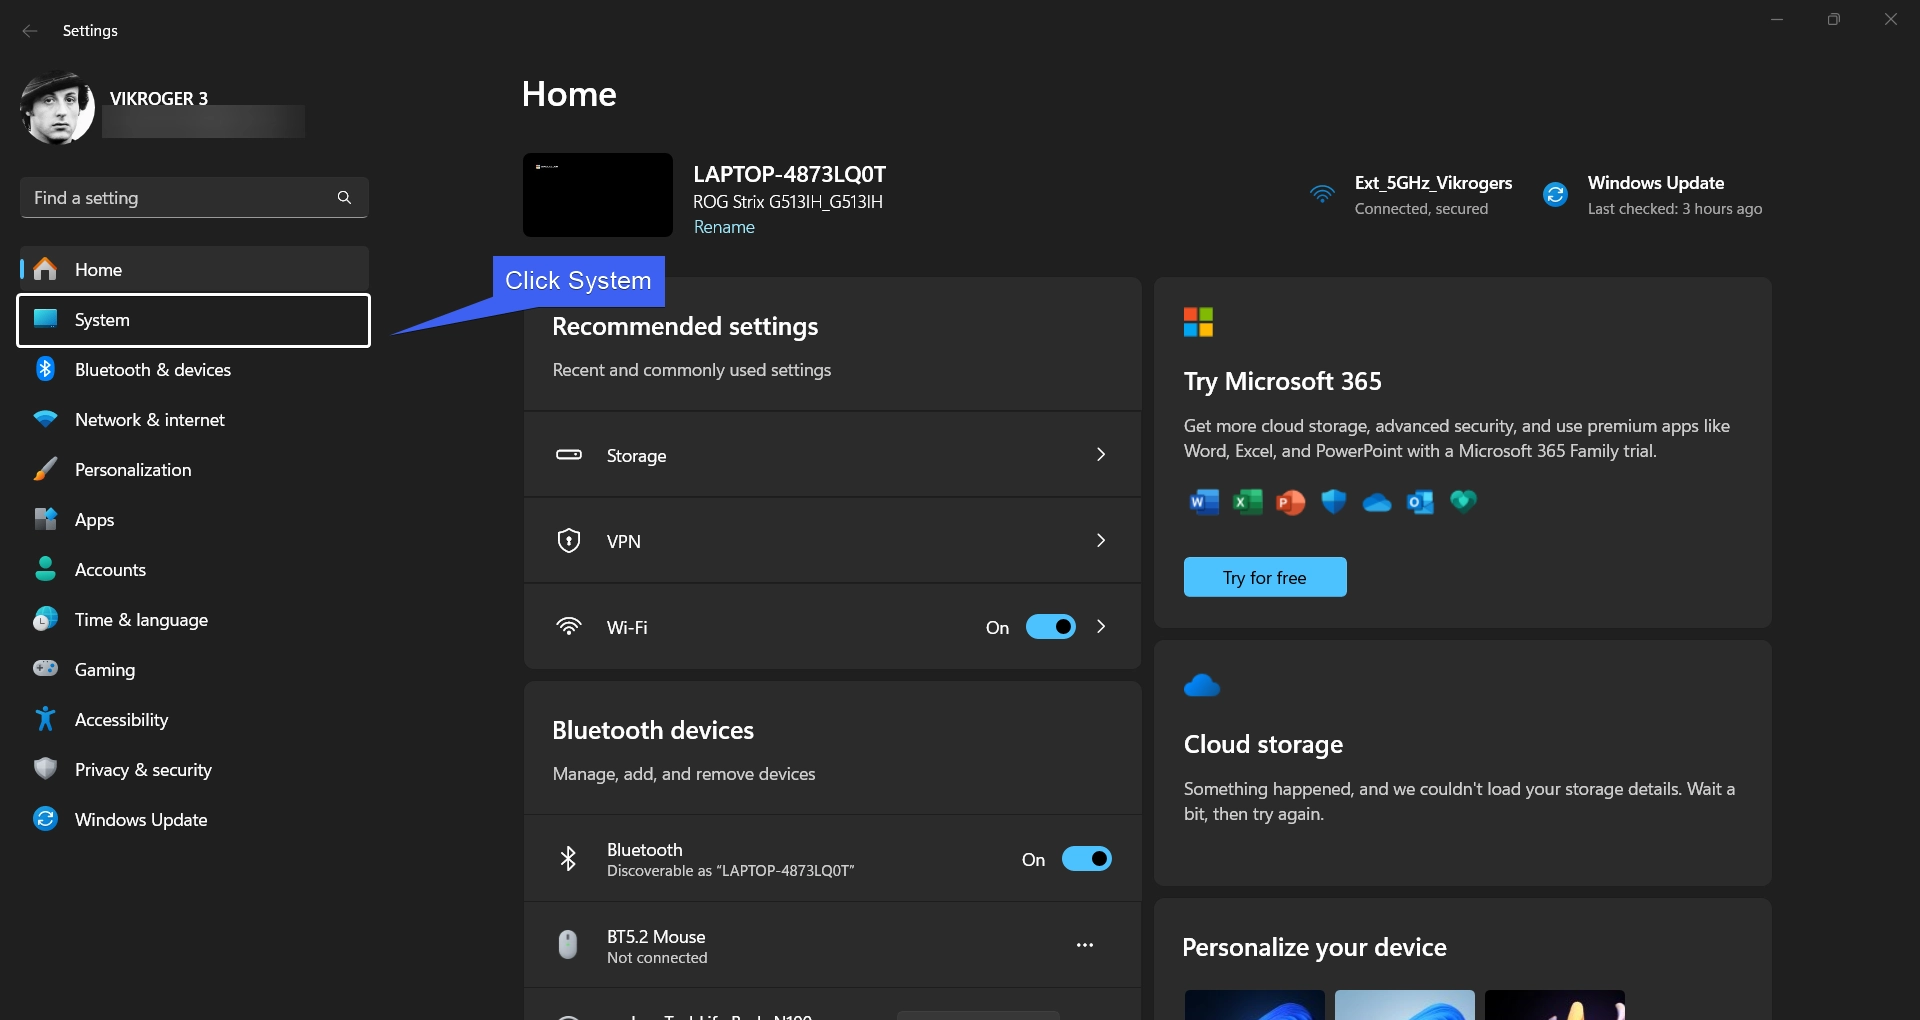Open Gaming settings in the sidebar
Viewport: 1920px width, 1020px height.
point(194,670)
